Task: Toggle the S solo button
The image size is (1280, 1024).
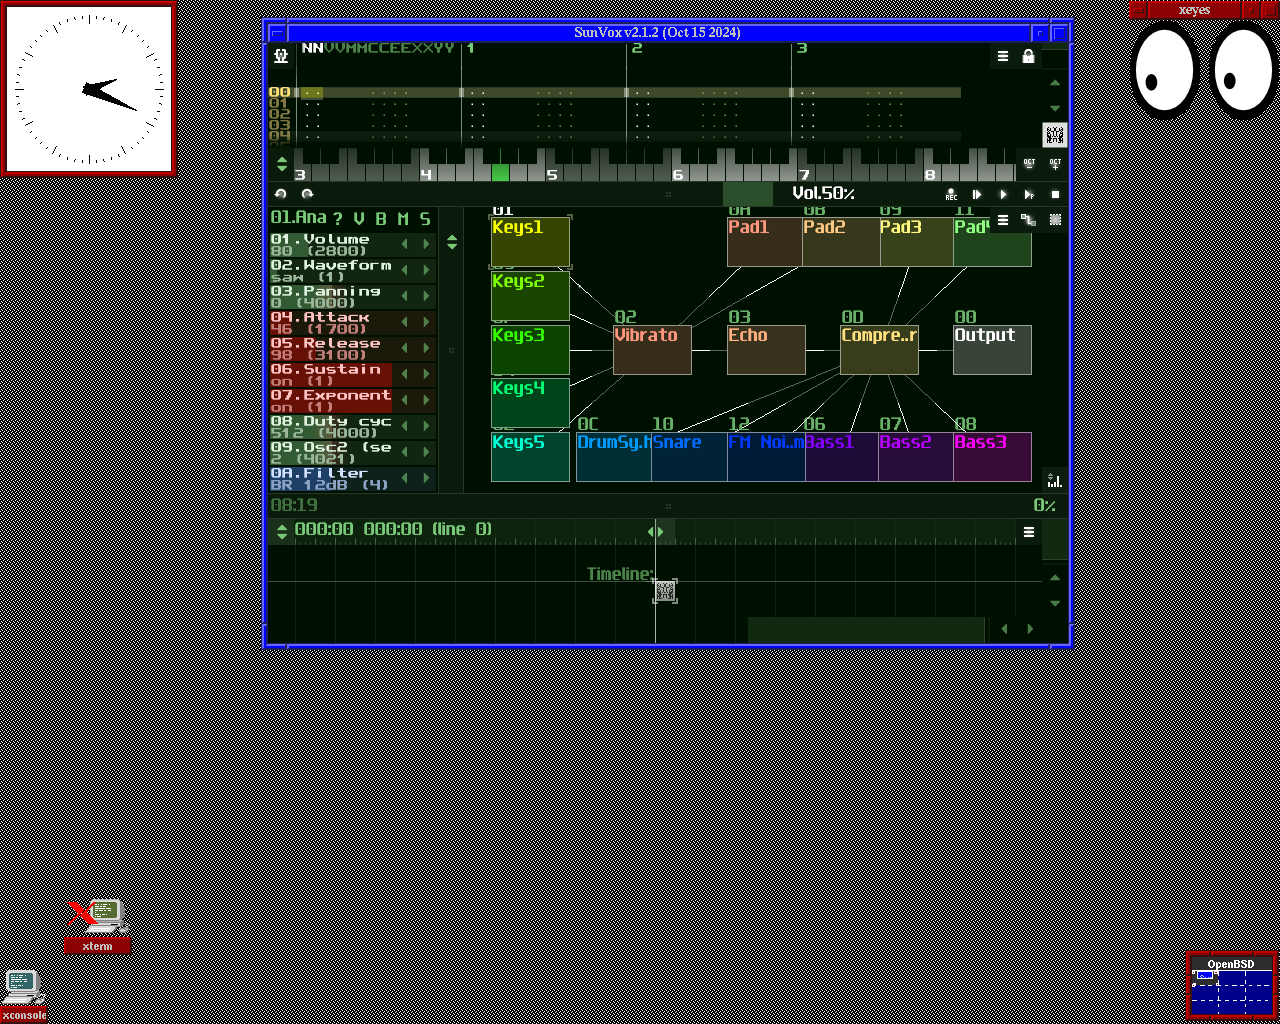Action: 425,218
